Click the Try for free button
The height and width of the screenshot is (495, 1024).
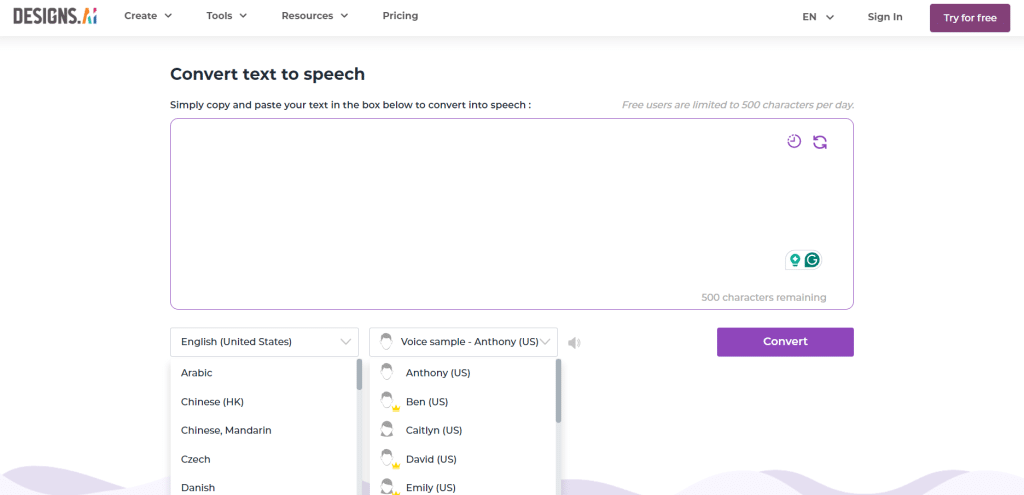970,18
